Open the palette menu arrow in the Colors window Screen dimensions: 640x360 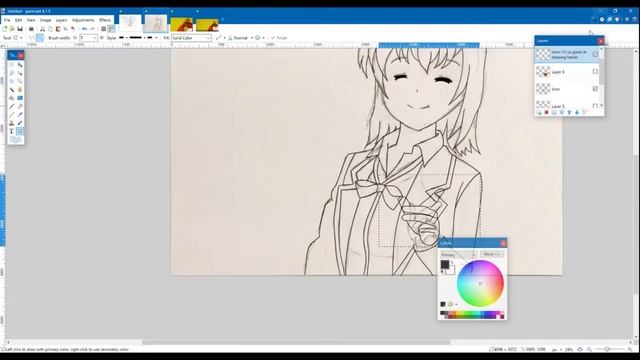pyautogui.click(x=456, y=304)
